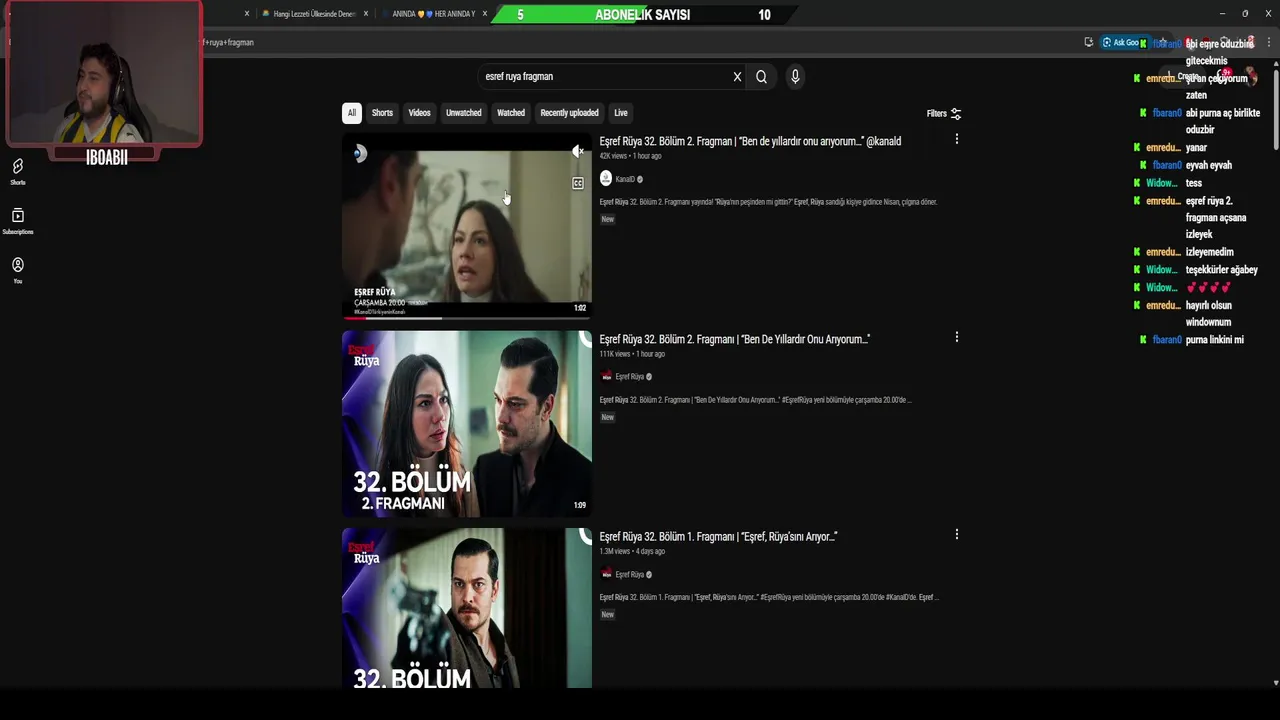Open the KanalD channel avatar
The width and height of the screenshot is (1280, 720).
point(605,179)
